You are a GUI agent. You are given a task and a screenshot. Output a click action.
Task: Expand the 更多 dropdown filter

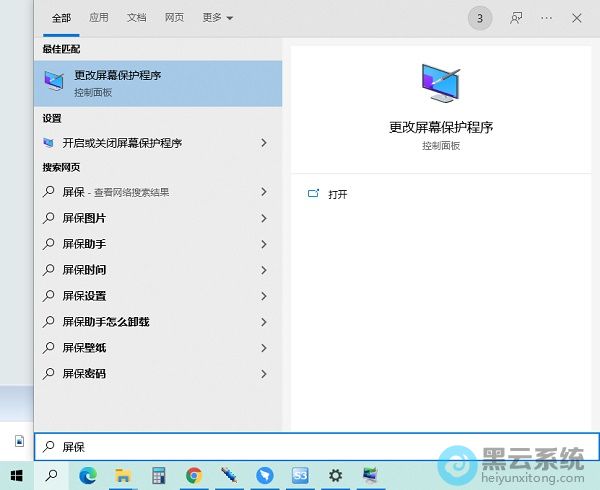217,18
